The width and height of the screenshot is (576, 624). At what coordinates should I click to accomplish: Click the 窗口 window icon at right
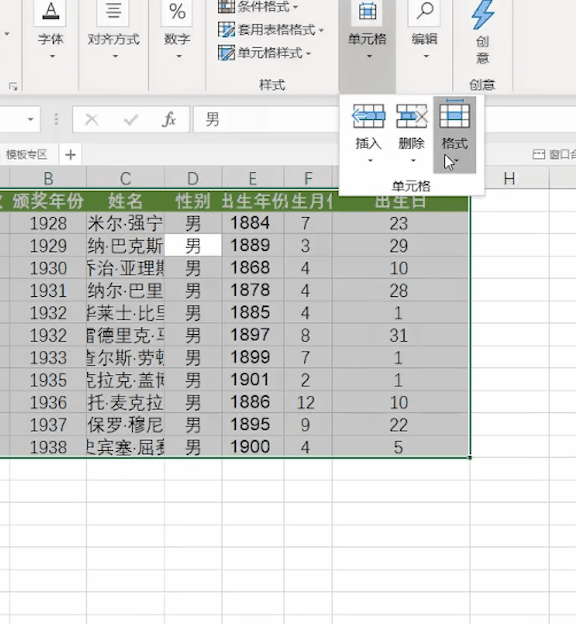pos(538,154)
